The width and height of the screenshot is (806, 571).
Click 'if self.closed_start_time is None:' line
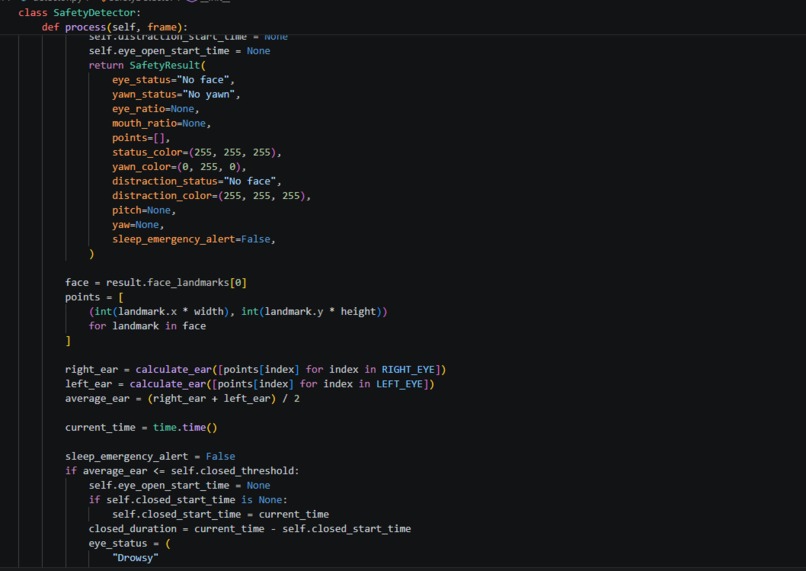pos(188,500)
